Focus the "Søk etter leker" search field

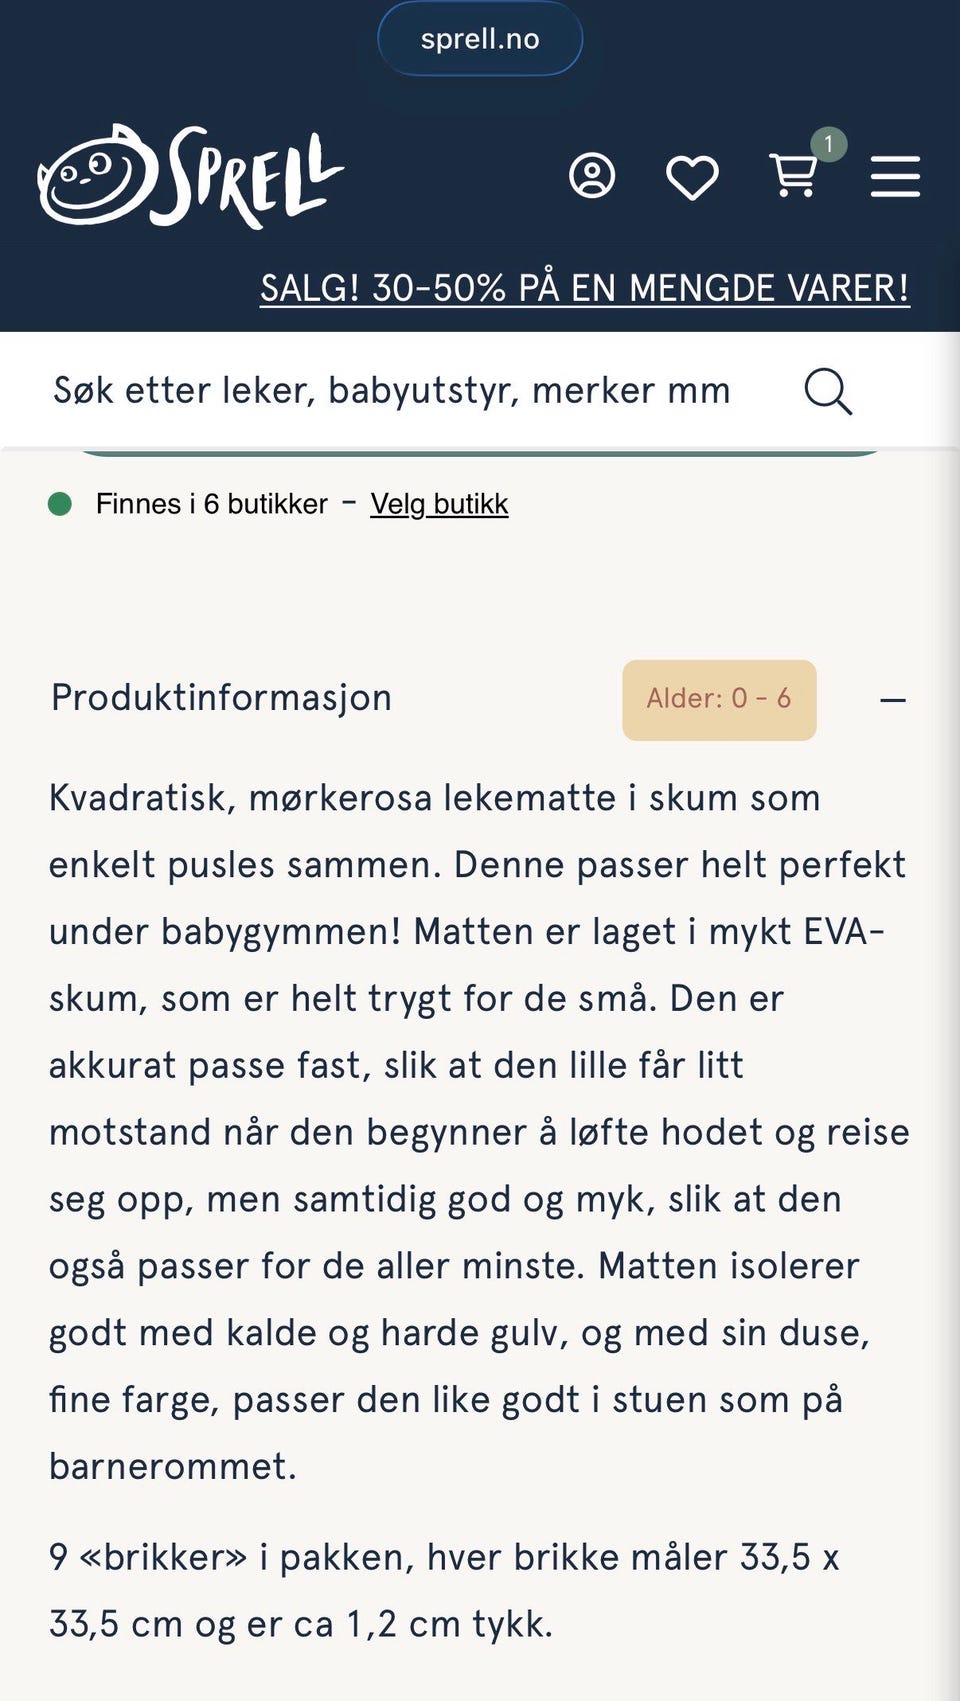click(x=392, y=391)
